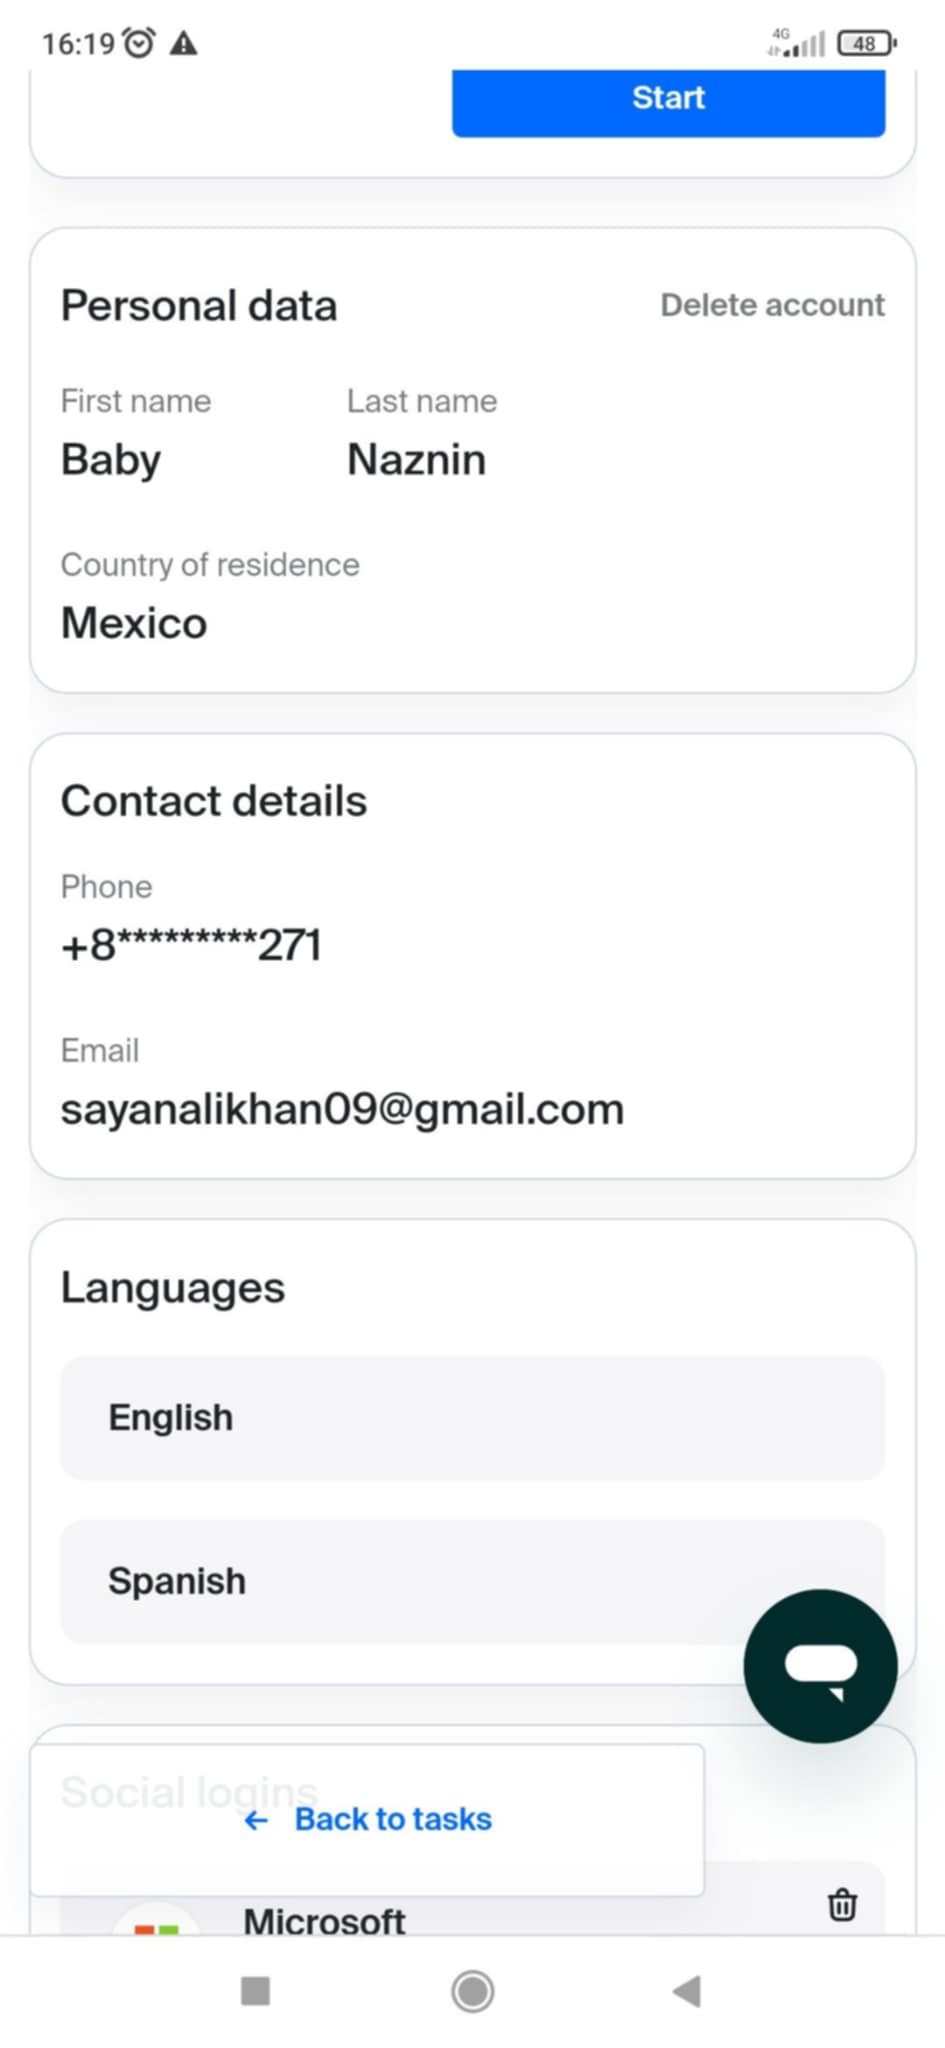Viewport: 945px width, 2048px height.
Task: Tap country of residence Mexico
Action: pos(134,623)
